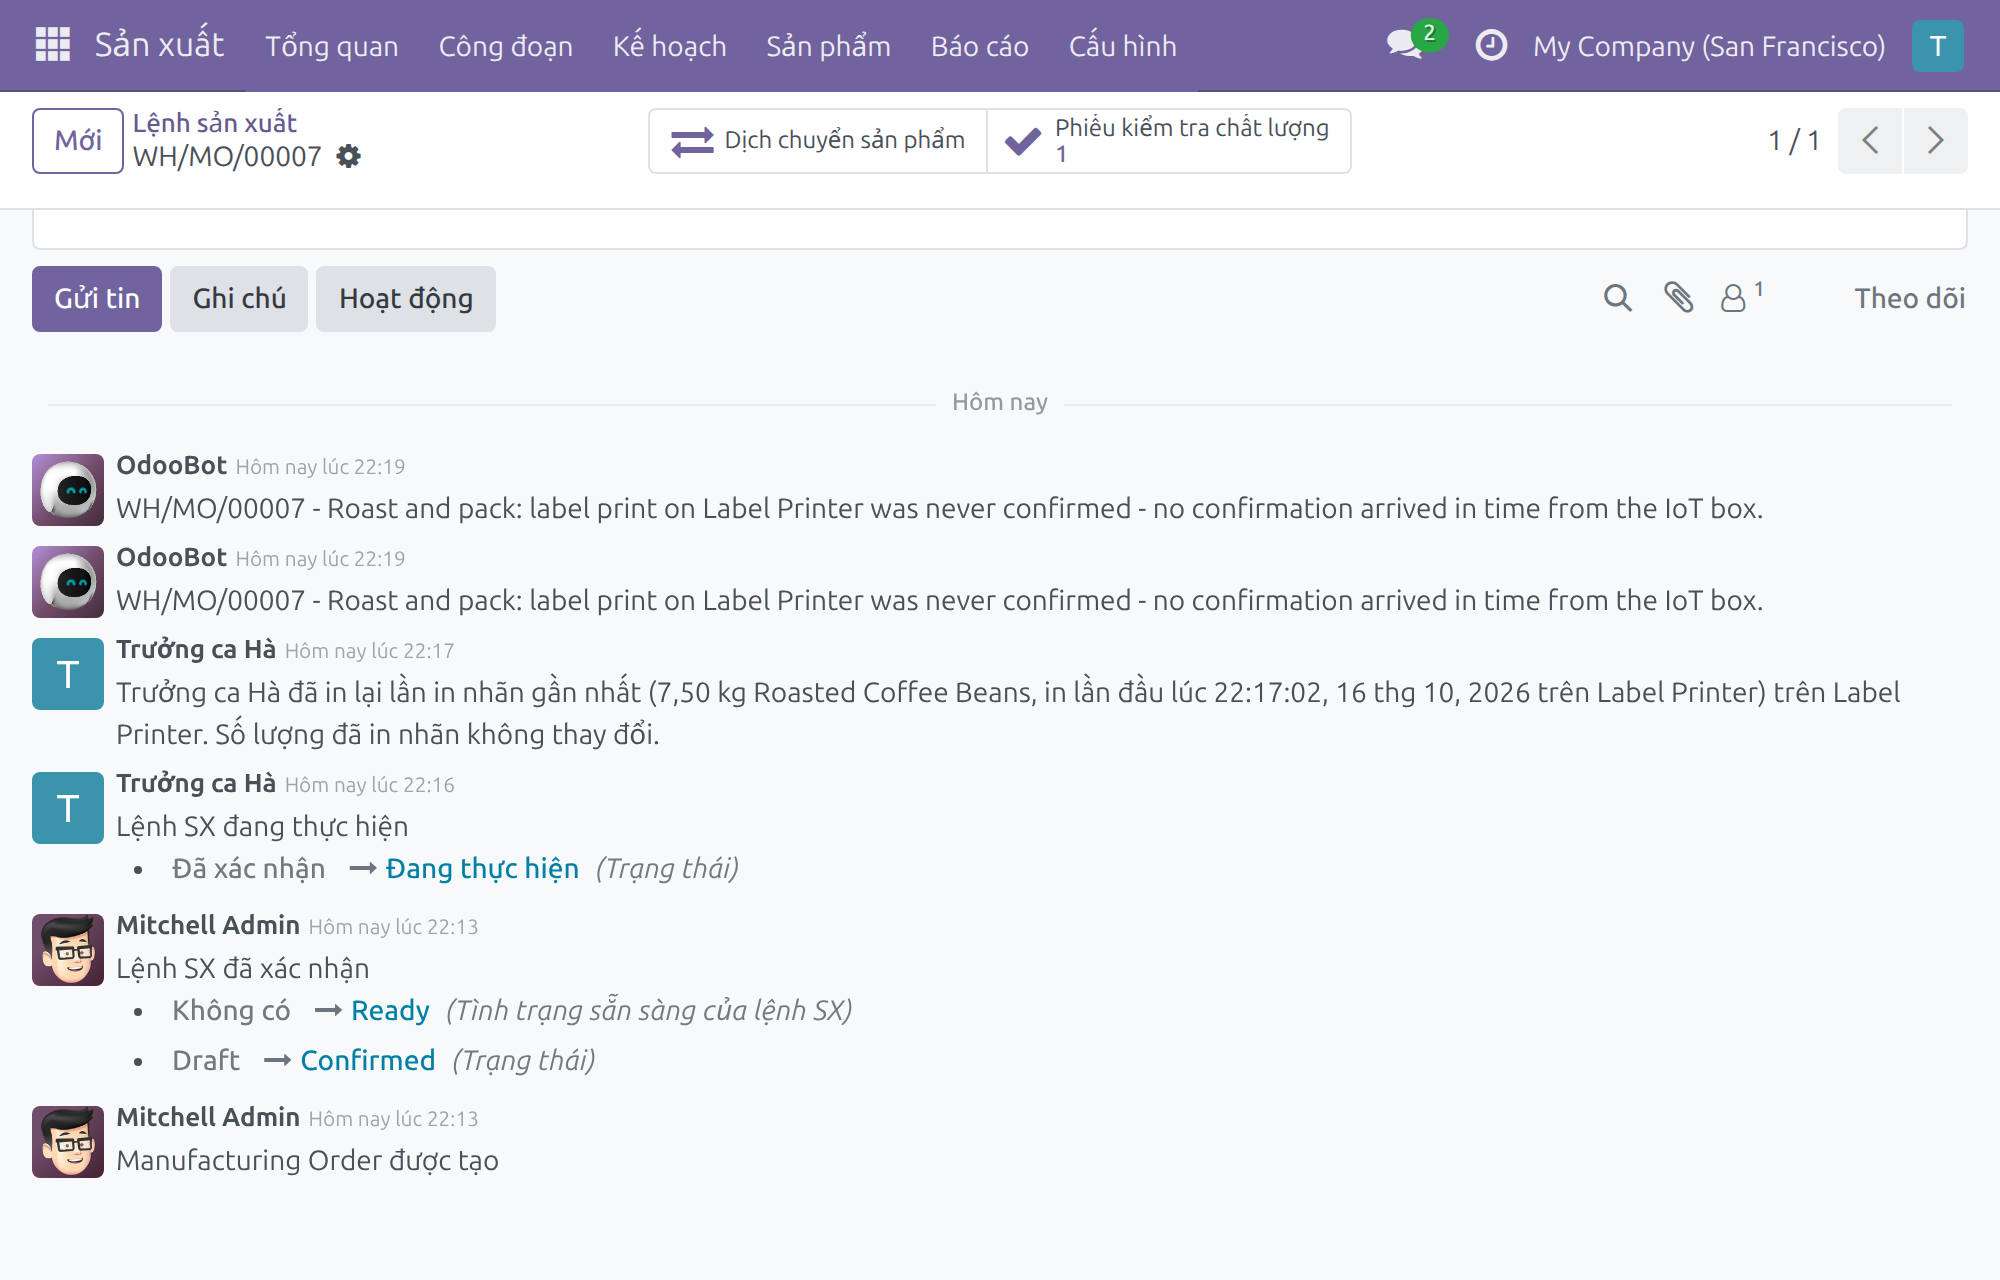Click OdooBot name on first 22:19 message

(x=172, y=465)
